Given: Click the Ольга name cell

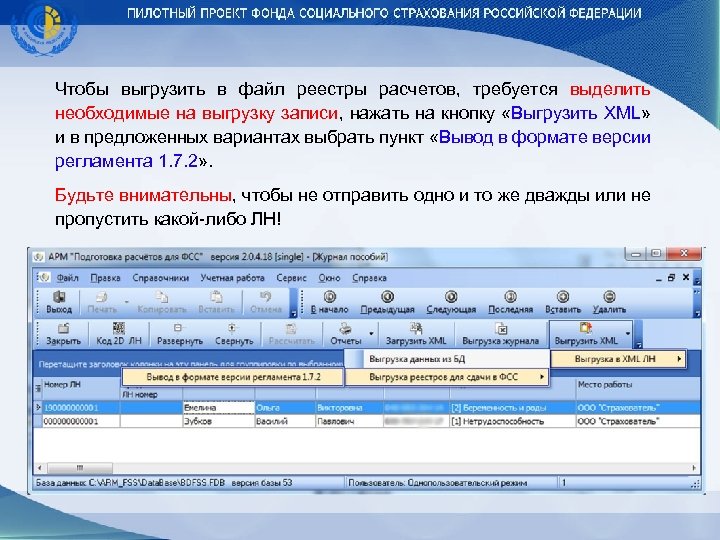Looking at the screenshot, I should 285,407.
